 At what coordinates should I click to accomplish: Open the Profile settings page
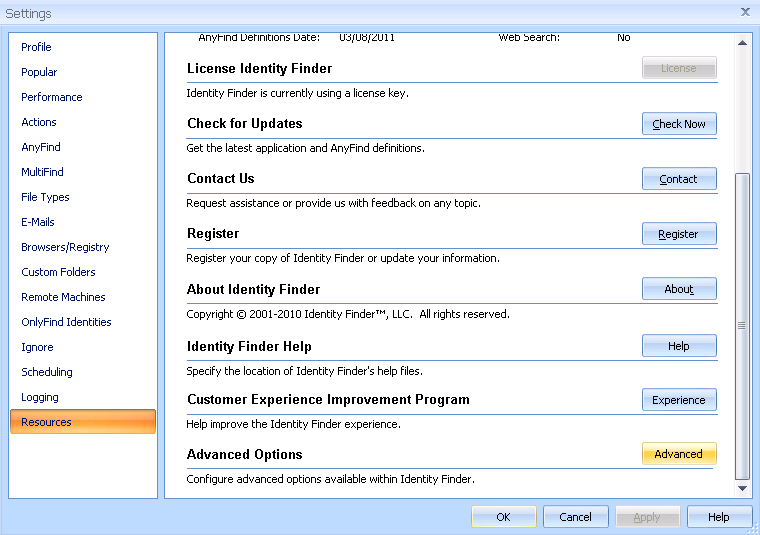point(36,47)
